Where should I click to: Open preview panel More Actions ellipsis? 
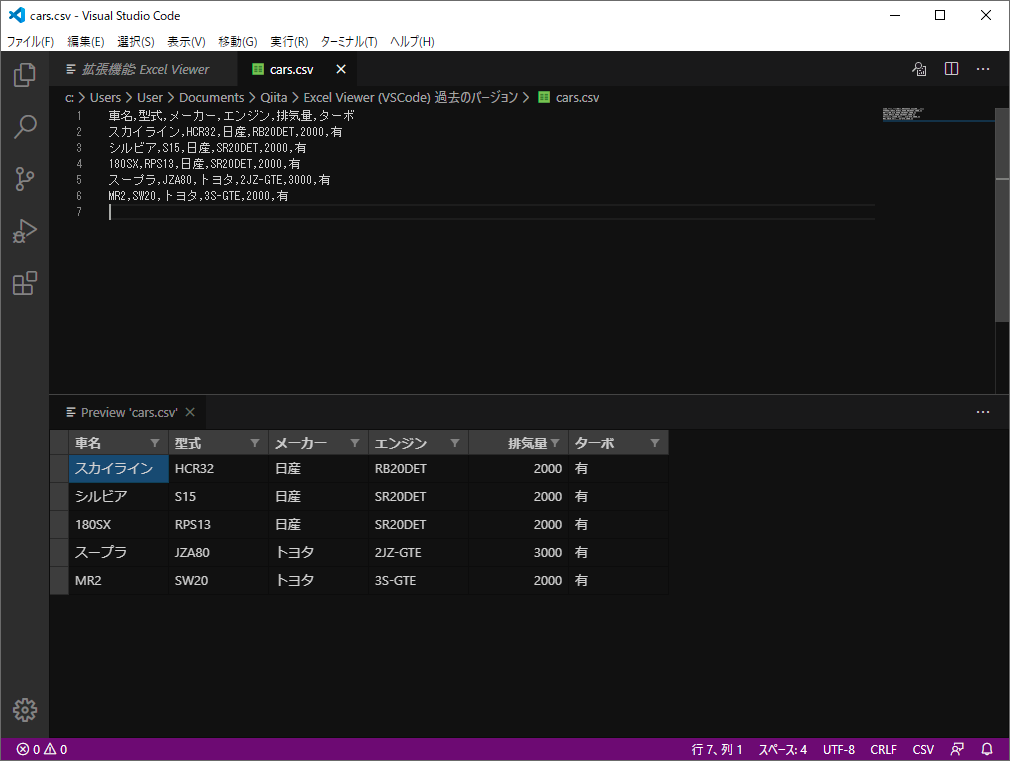983,412
